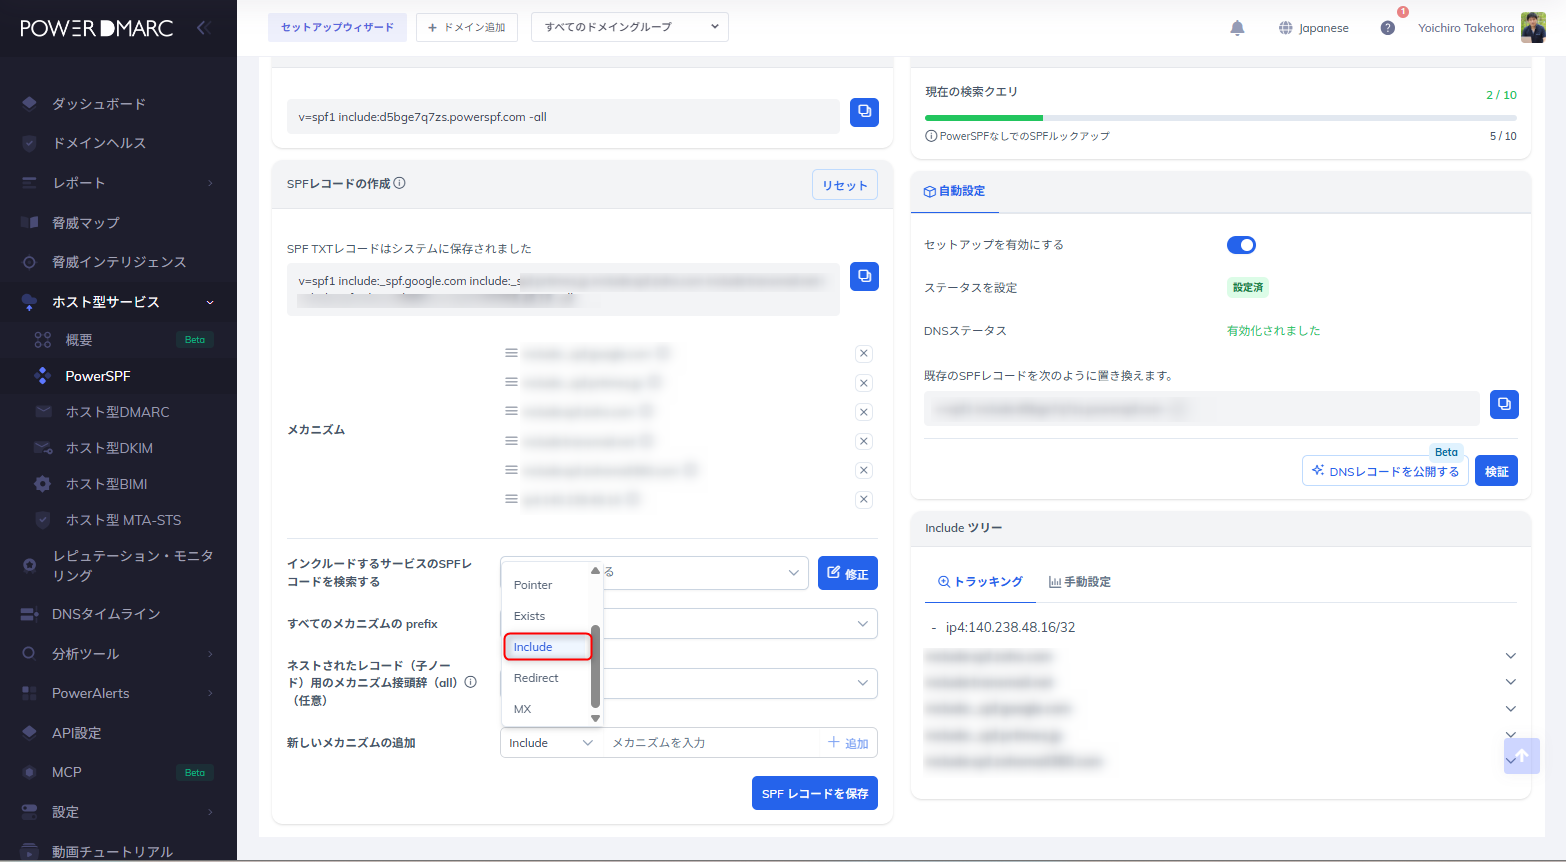This screenshot has height=862, width=1566.
Task: Click the MCP sidebar icon
Action: 29,772
